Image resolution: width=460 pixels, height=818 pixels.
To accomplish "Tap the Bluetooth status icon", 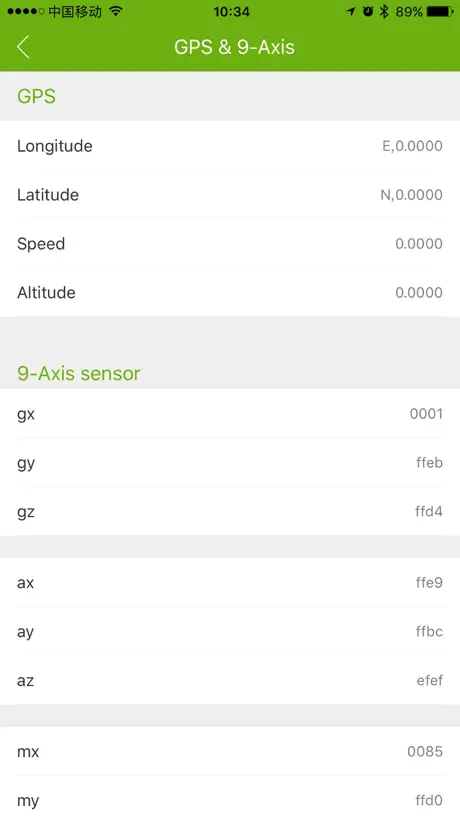I will pos(384,11).
